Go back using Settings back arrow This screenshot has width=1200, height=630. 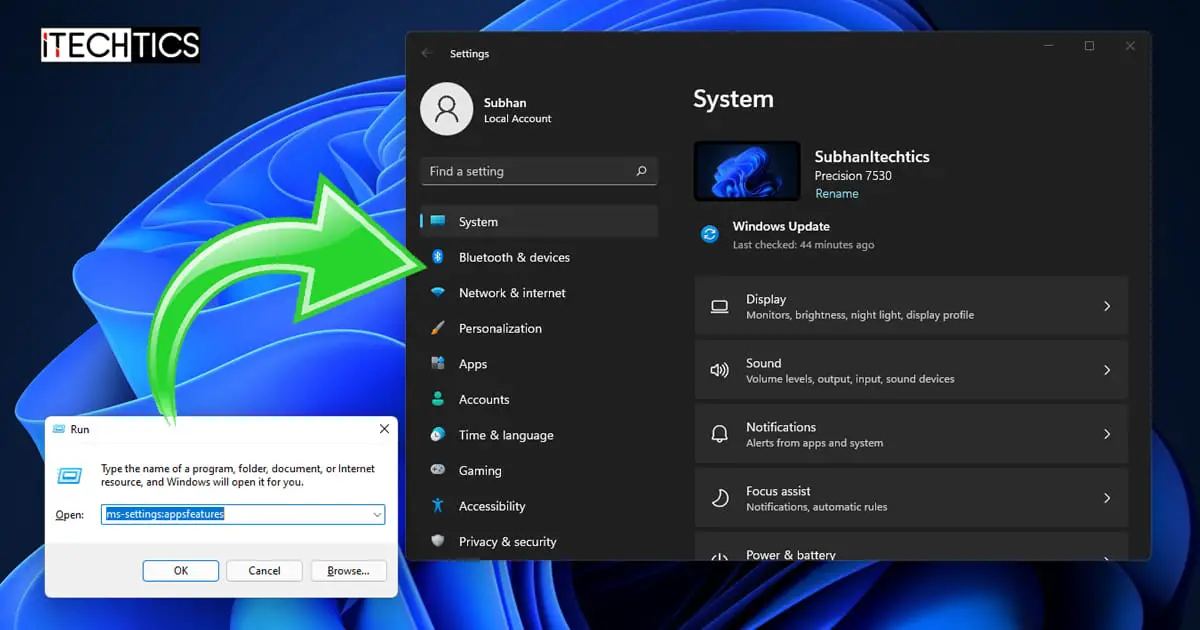427,53
